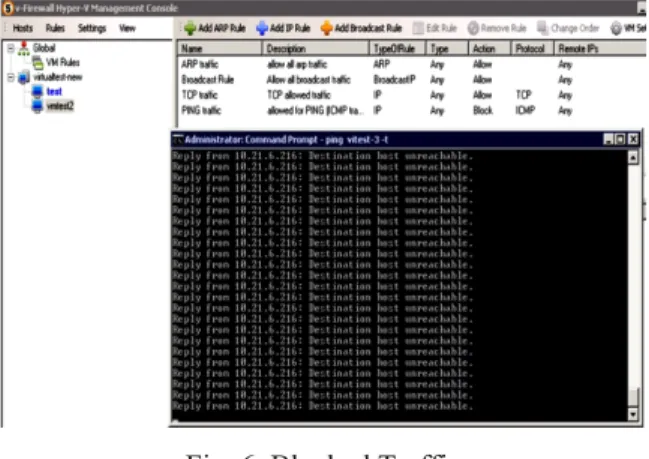
Task: Sort by the Action column header
Action: tap(490, 48)
